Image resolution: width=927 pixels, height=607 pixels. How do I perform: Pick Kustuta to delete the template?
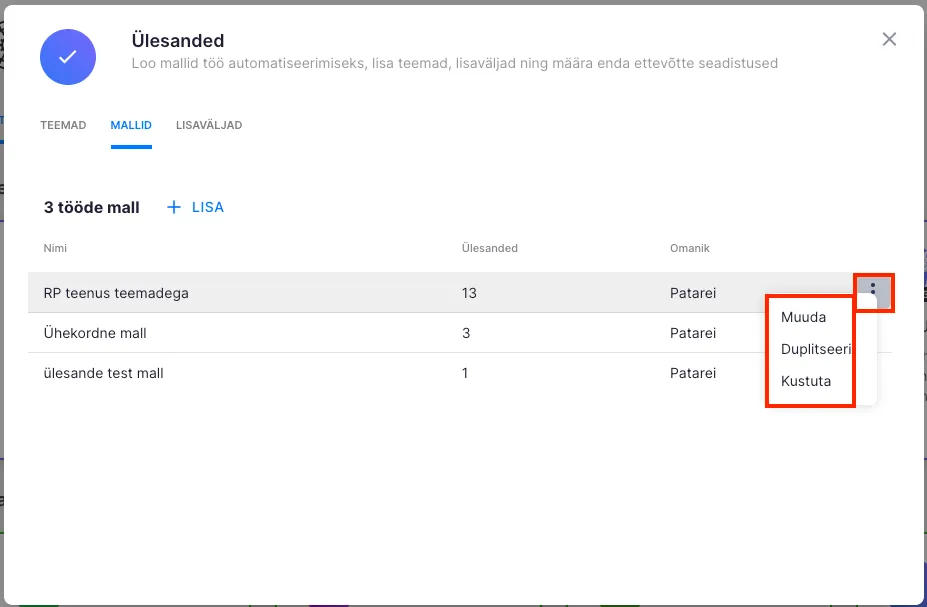click(x=805, y=381)
